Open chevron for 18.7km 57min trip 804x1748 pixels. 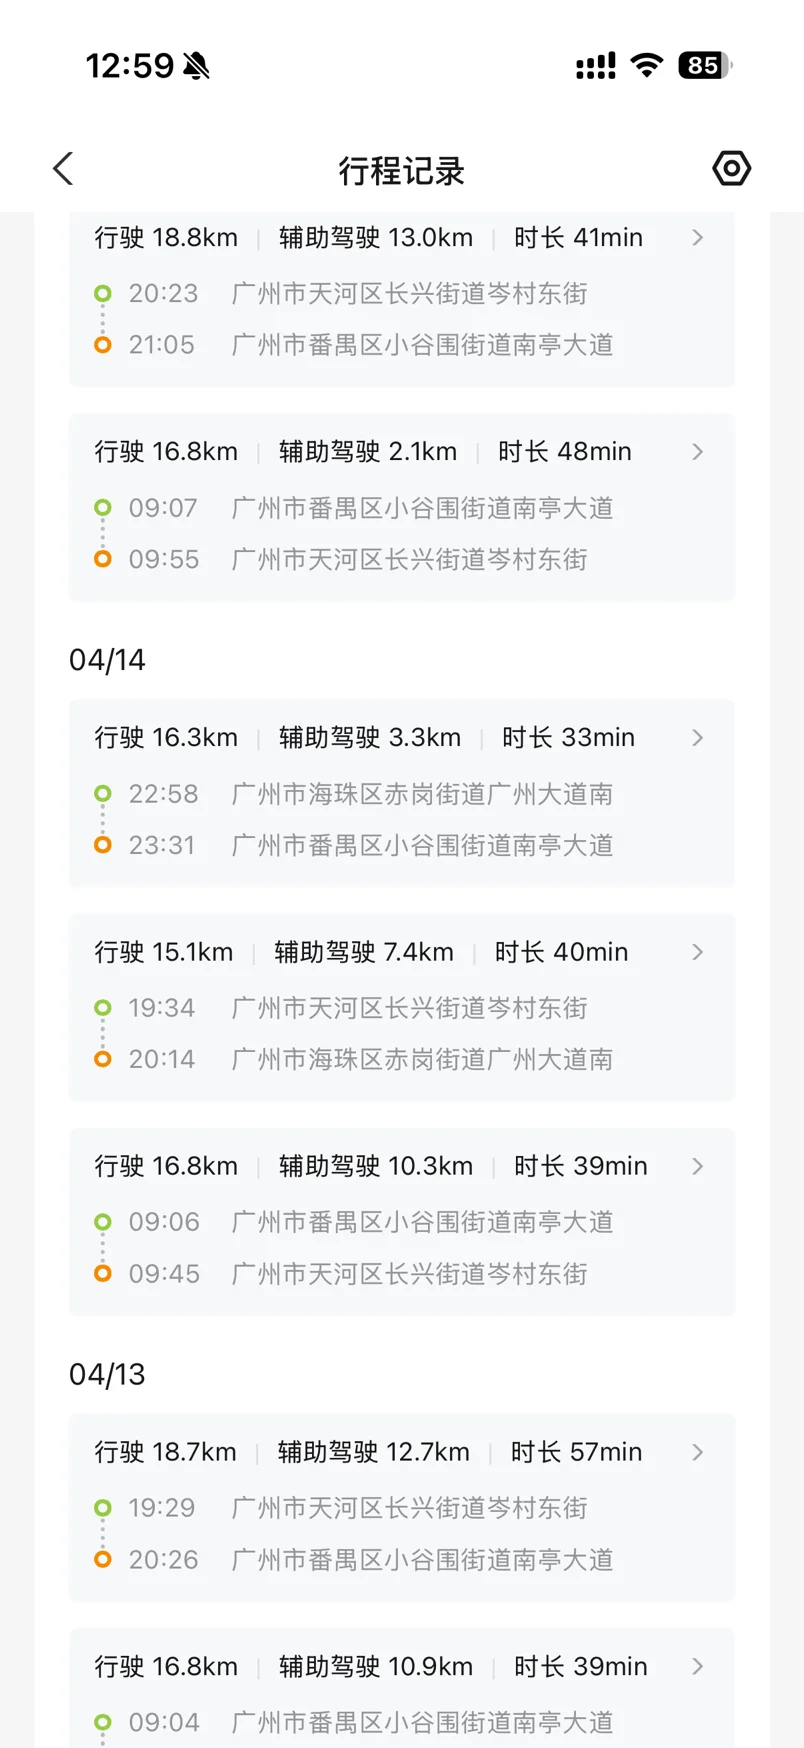point(698,1452)
